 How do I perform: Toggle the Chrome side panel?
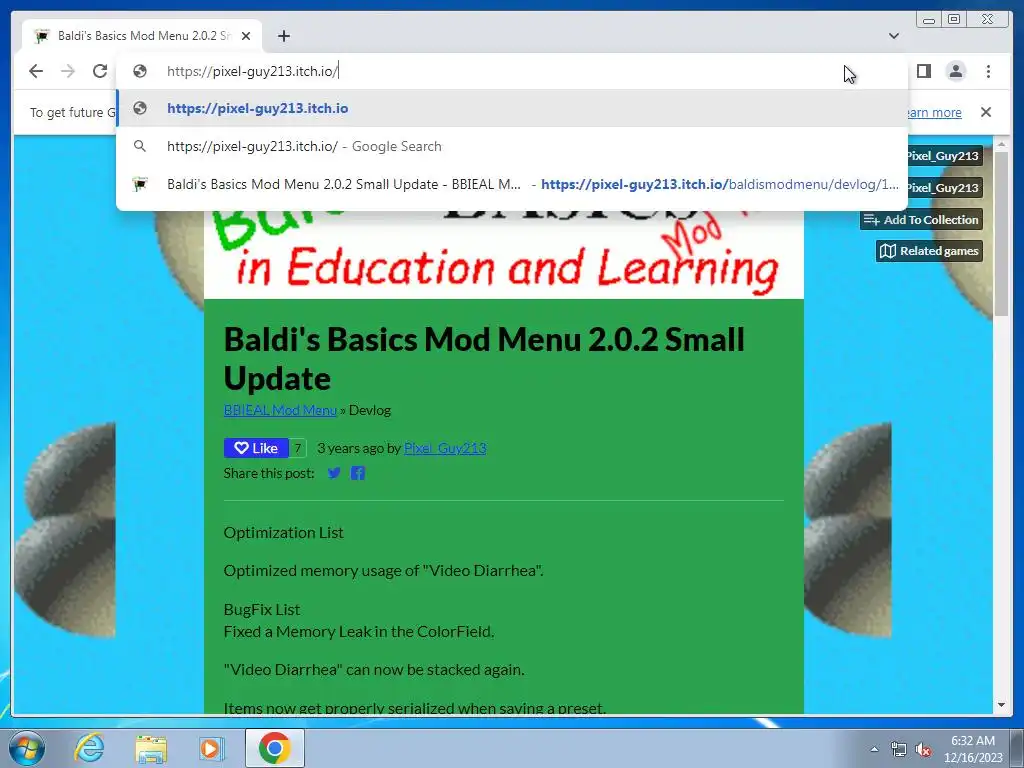coord(923,71)
